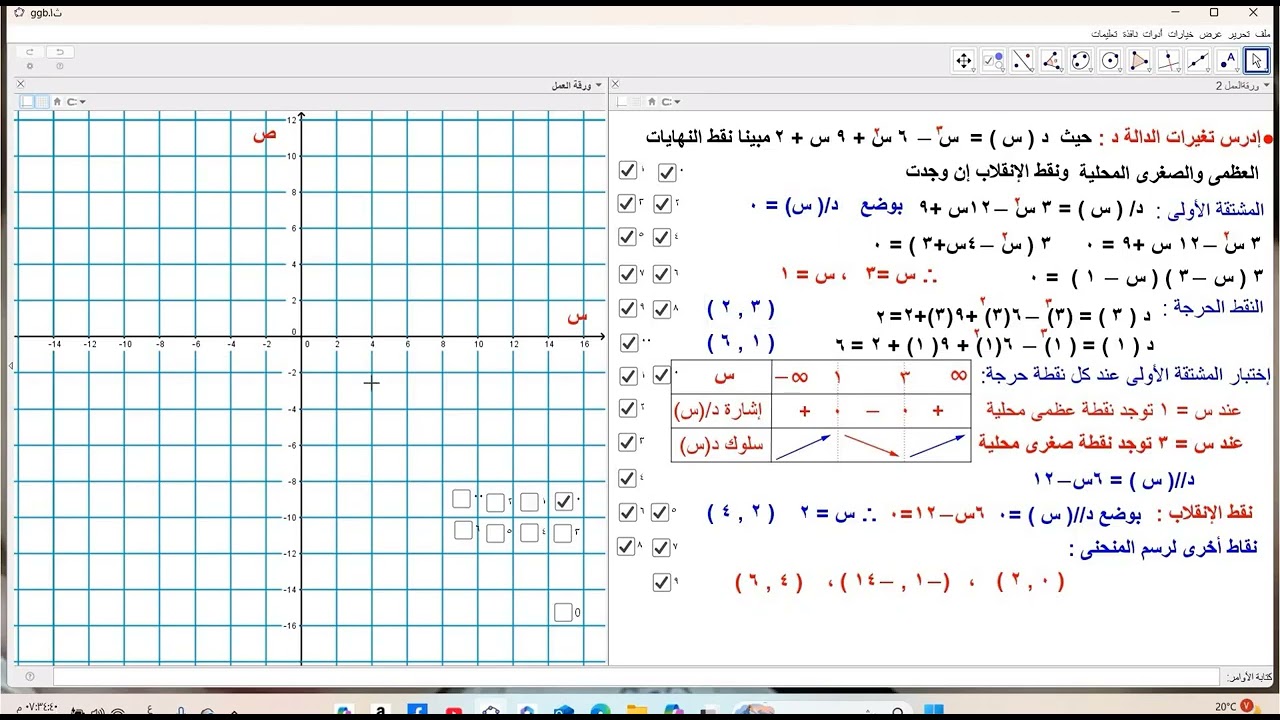Toggle checkbox beside the other points row
Viewport: 1280px width, 720px height.
661,582
